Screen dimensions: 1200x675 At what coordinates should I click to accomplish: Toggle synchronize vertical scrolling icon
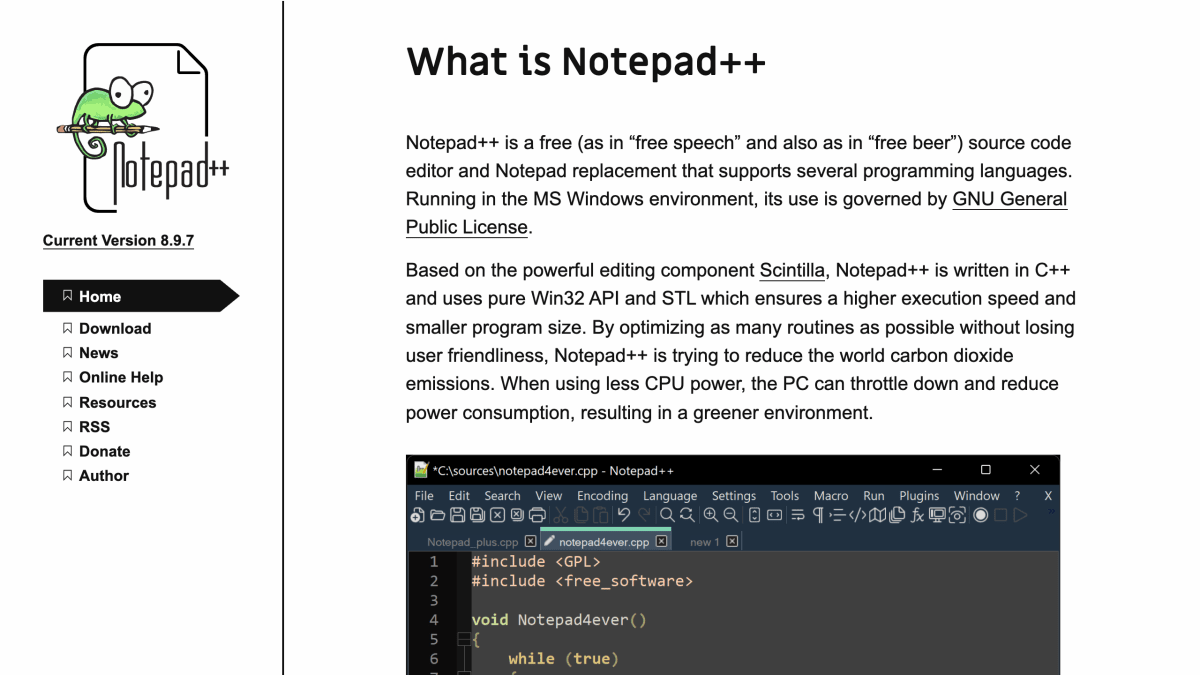(x=754, y=515)
